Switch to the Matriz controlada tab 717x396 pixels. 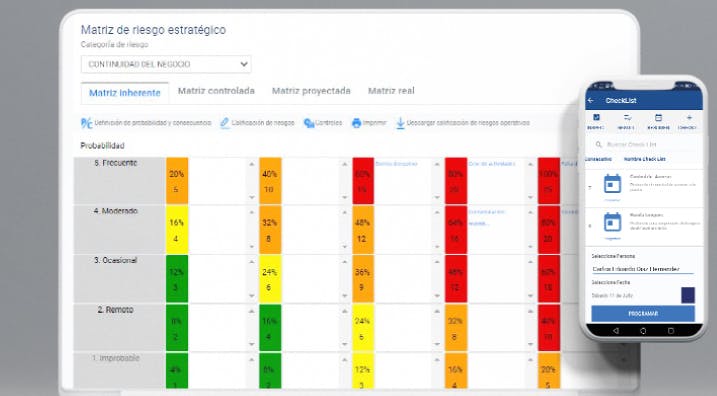216,91
